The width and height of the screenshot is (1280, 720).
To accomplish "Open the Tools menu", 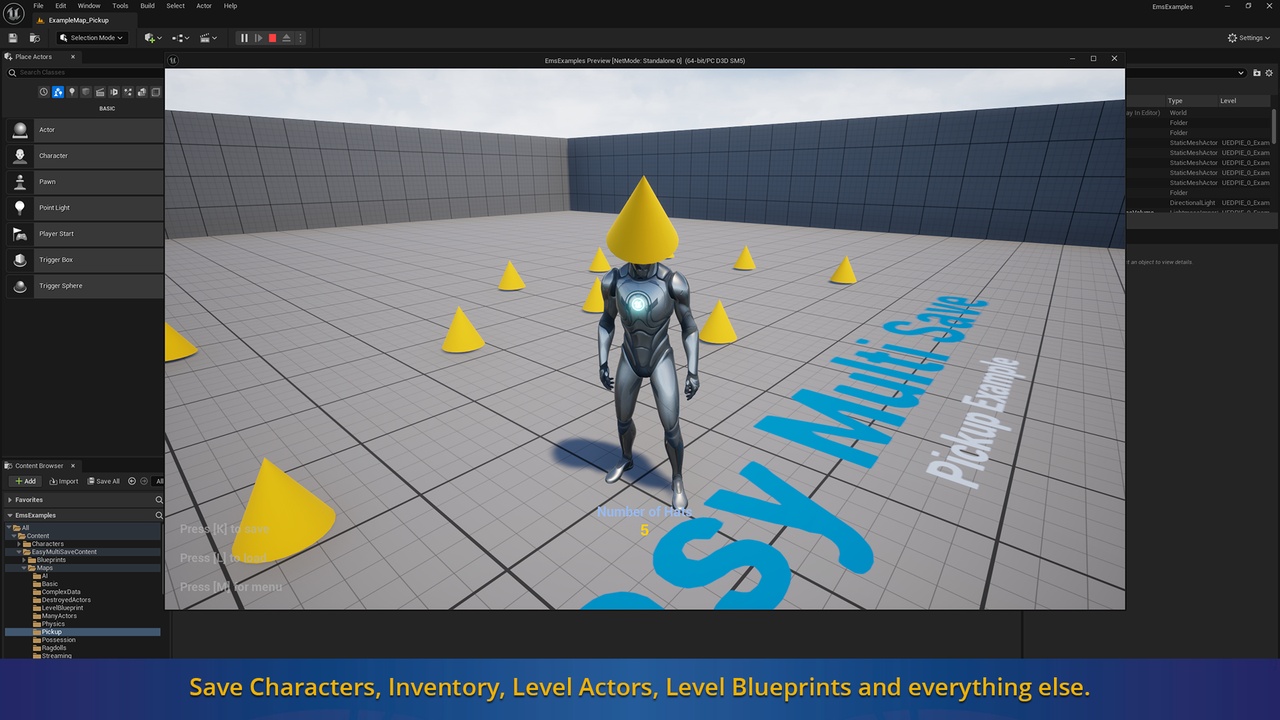I will point(120,6).
